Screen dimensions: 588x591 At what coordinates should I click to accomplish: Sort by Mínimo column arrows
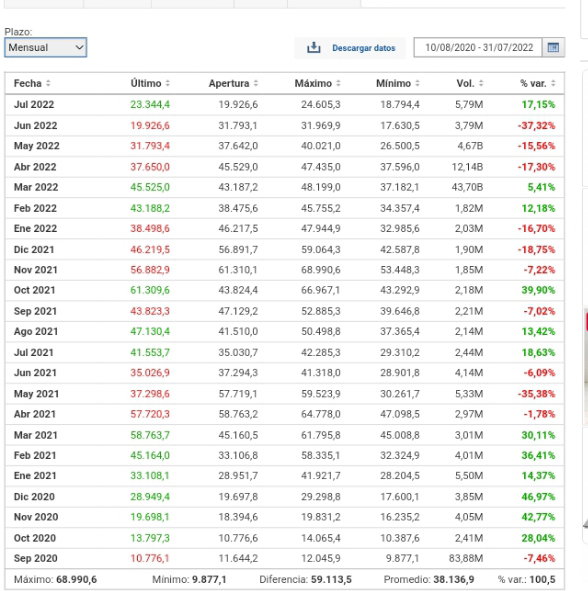(417, 83)
